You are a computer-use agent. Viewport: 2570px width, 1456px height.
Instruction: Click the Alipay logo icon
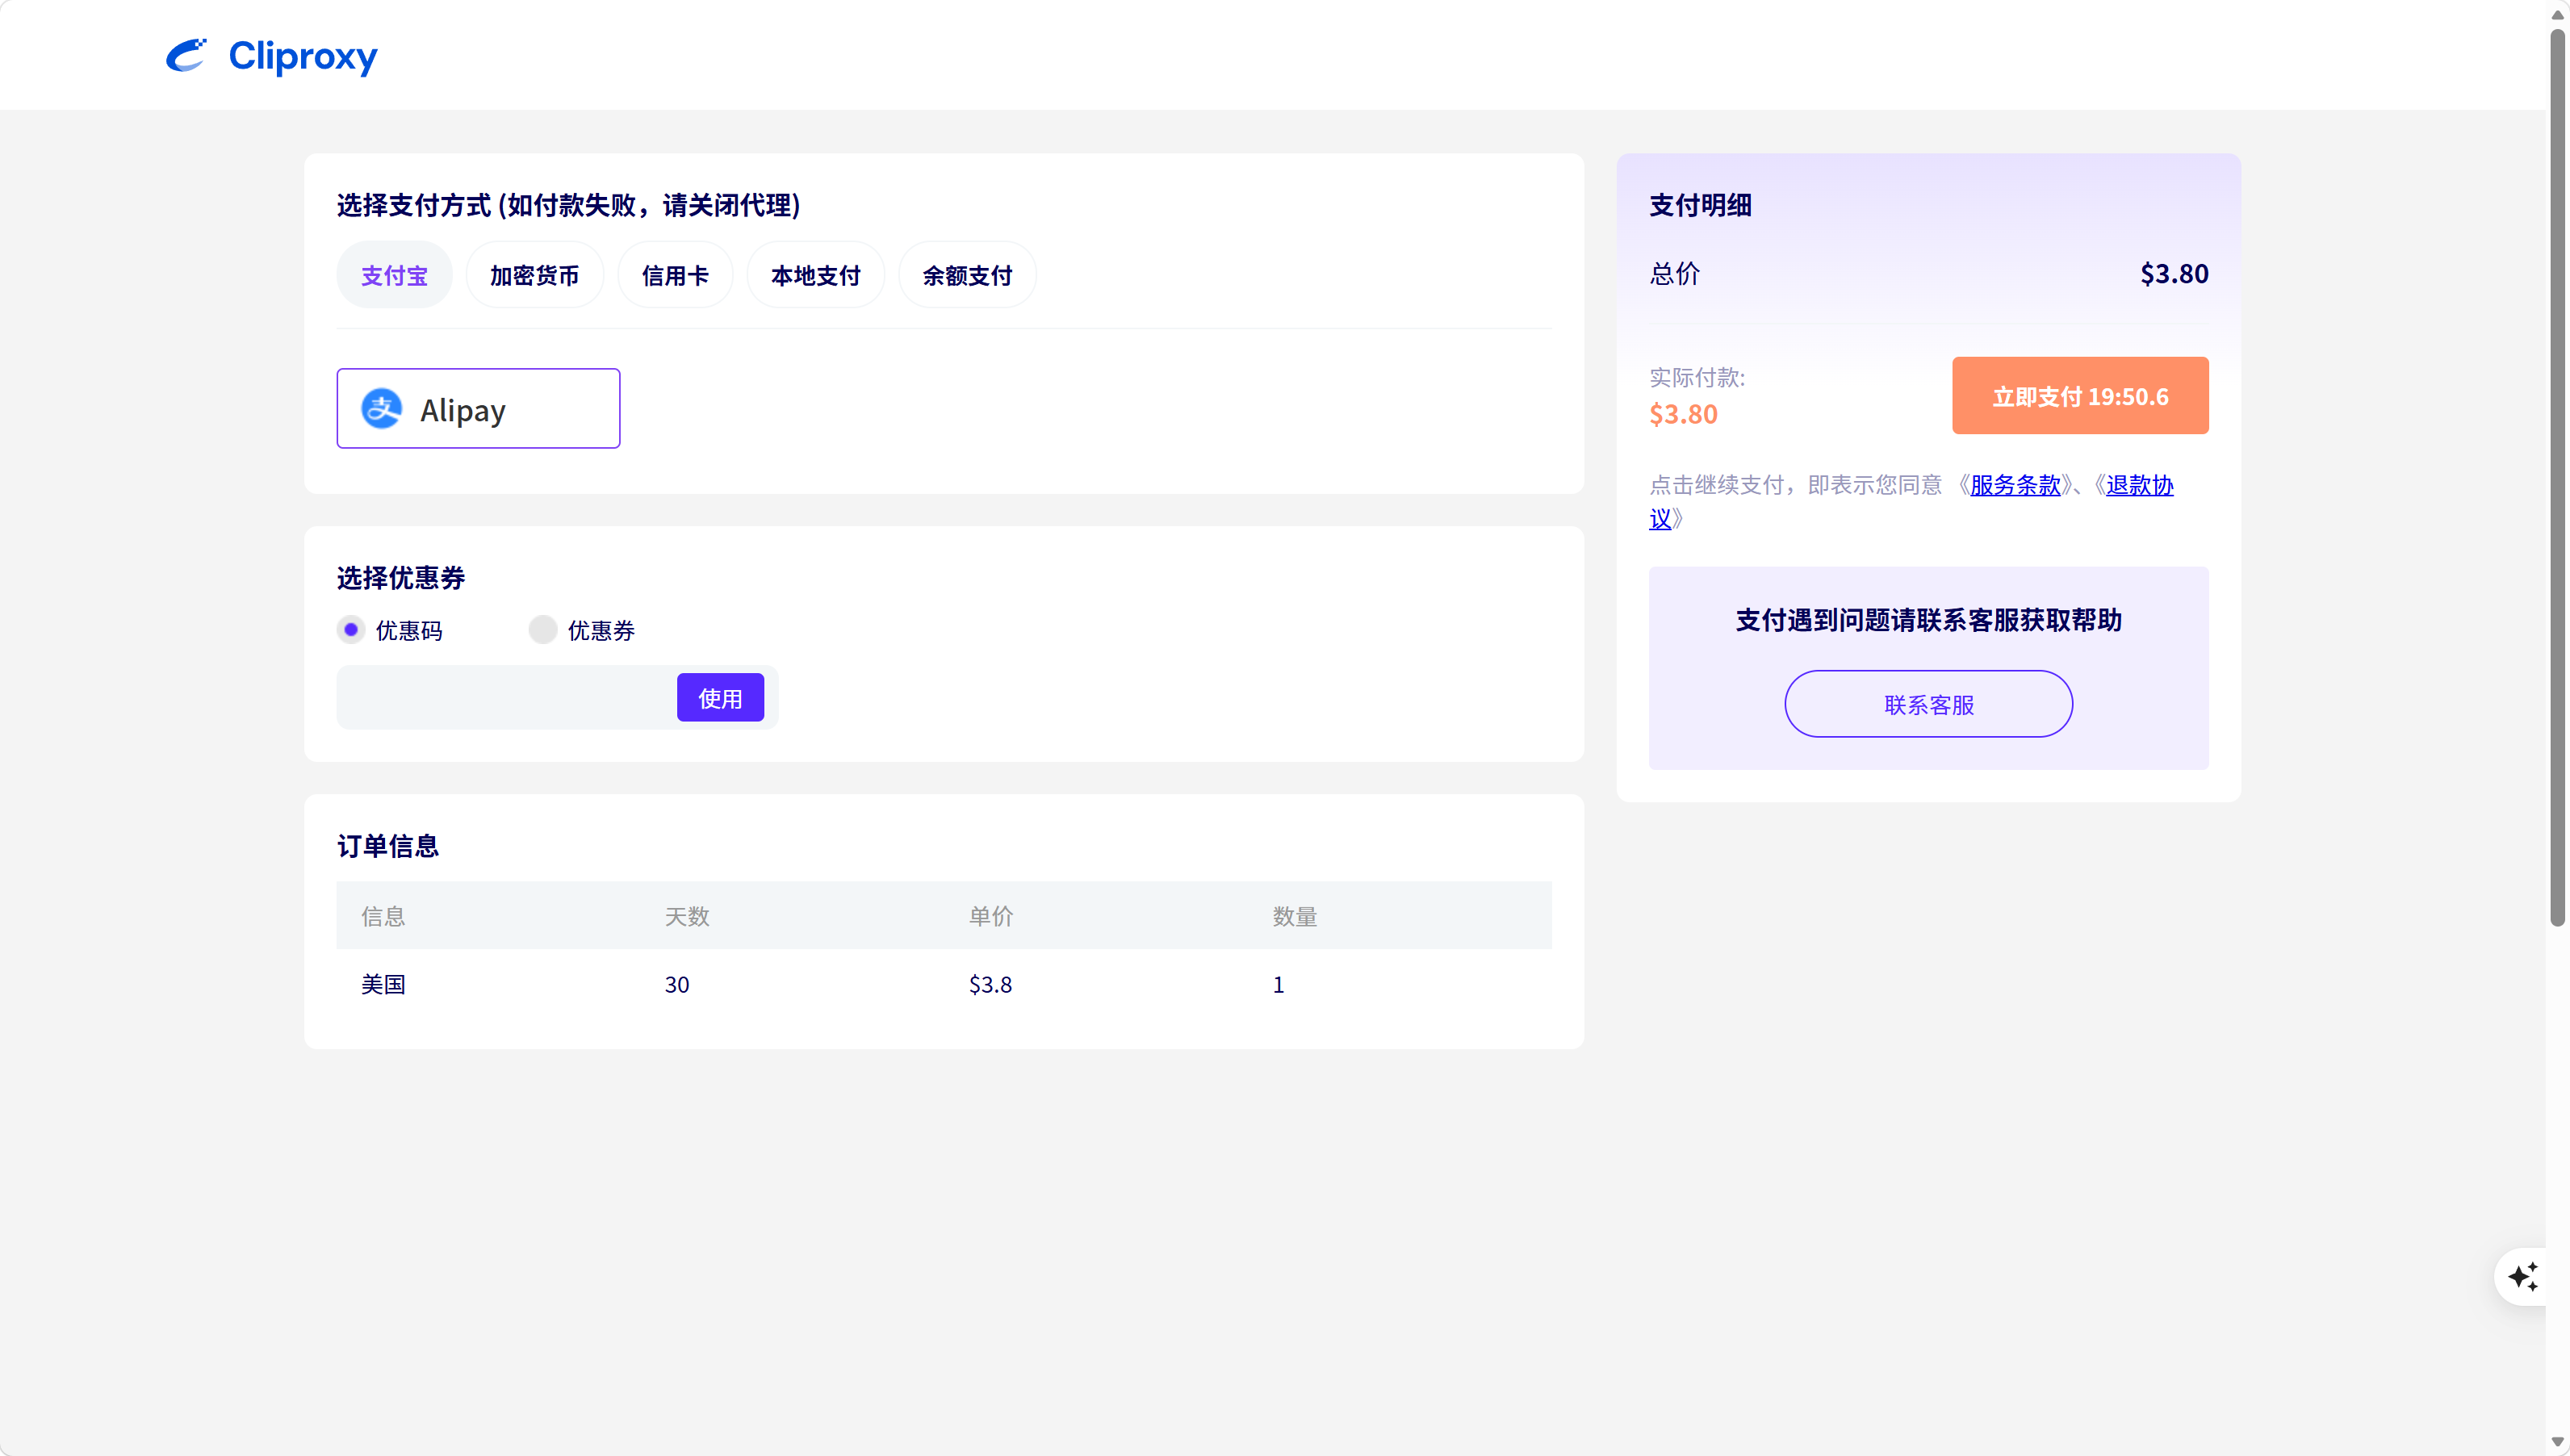pos(381,409)
